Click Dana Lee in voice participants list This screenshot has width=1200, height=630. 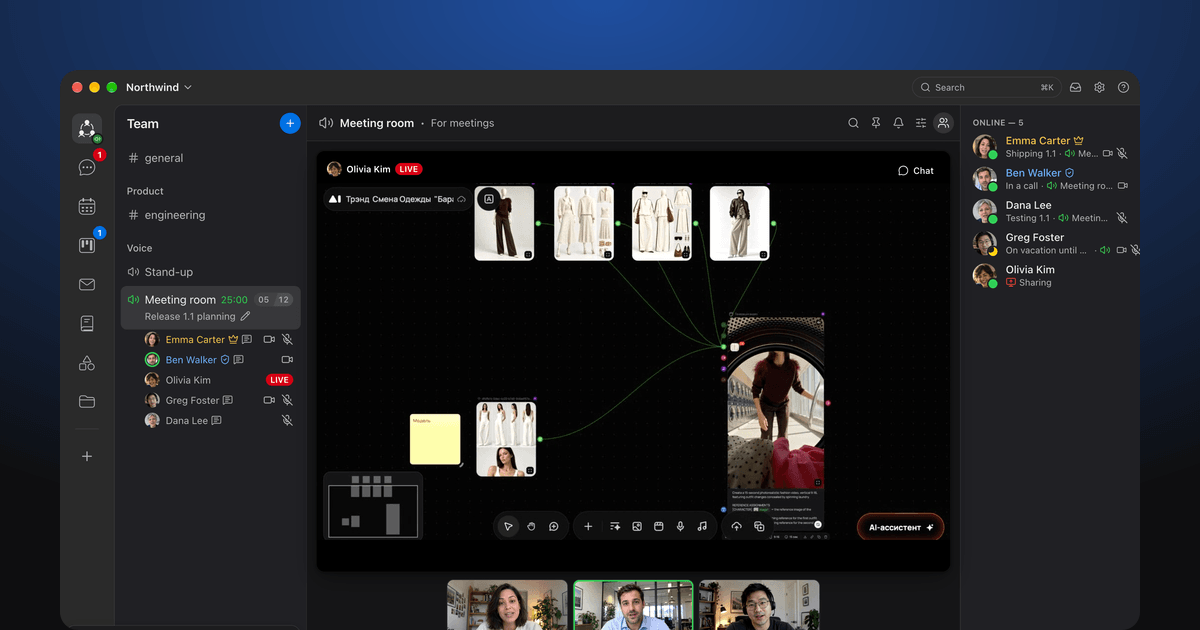pos(187,421)
